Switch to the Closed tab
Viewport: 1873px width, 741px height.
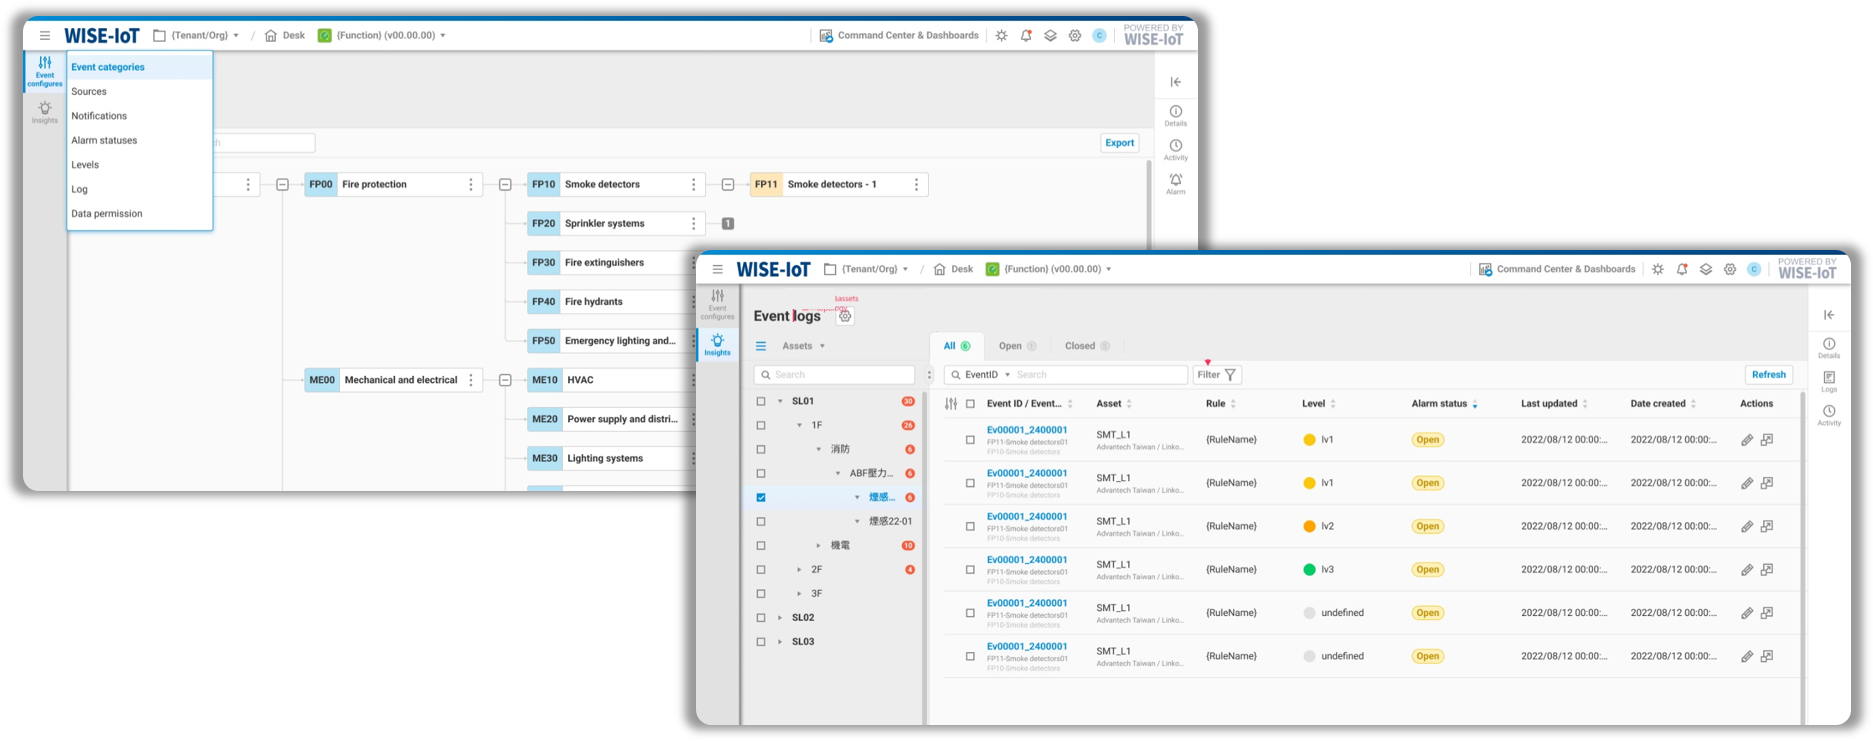tap(1080, 346)
